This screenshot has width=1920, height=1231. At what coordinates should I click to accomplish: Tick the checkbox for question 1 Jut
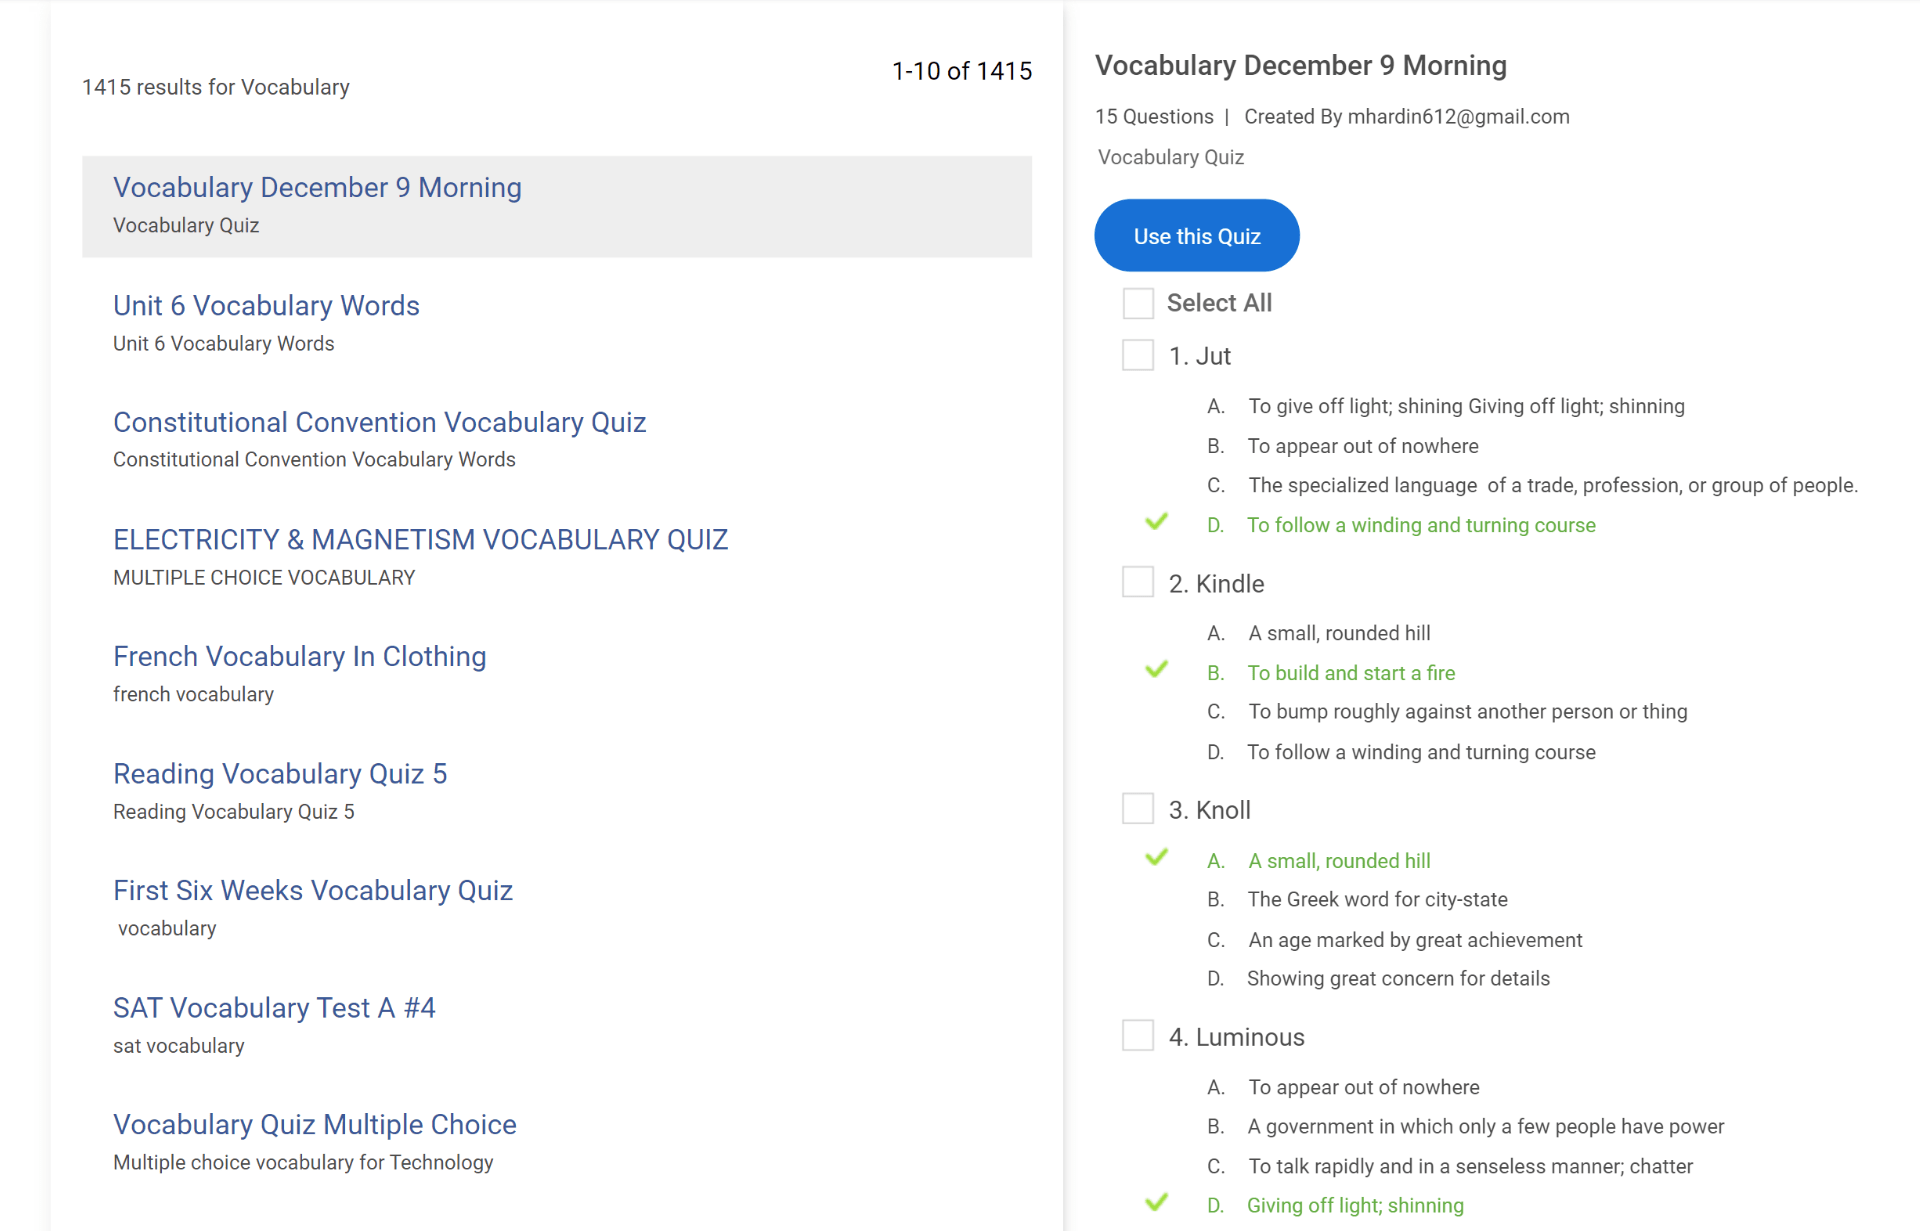point(1138,355)
